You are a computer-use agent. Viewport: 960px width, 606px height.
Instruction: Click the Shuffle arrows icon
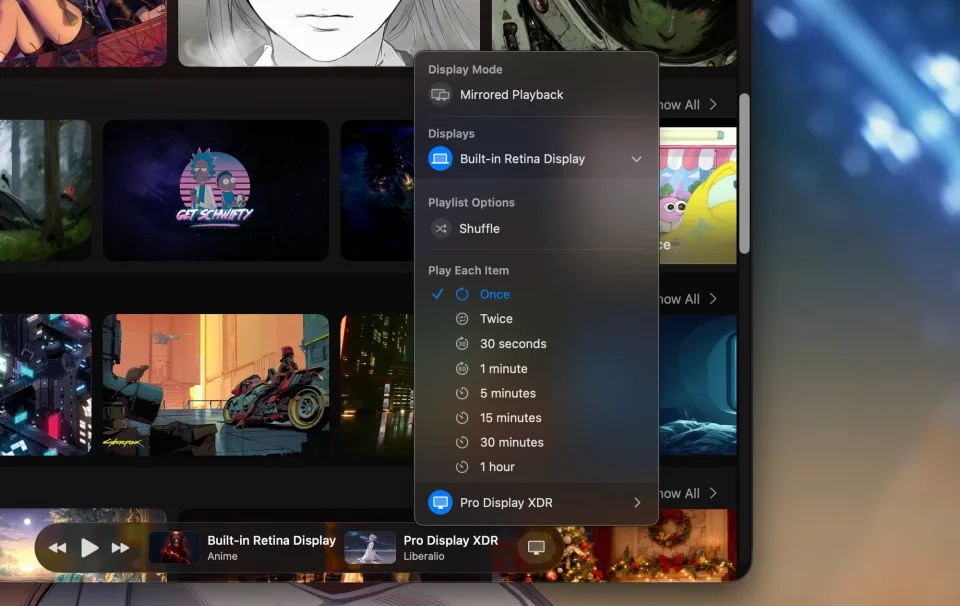tap(440, 228)
